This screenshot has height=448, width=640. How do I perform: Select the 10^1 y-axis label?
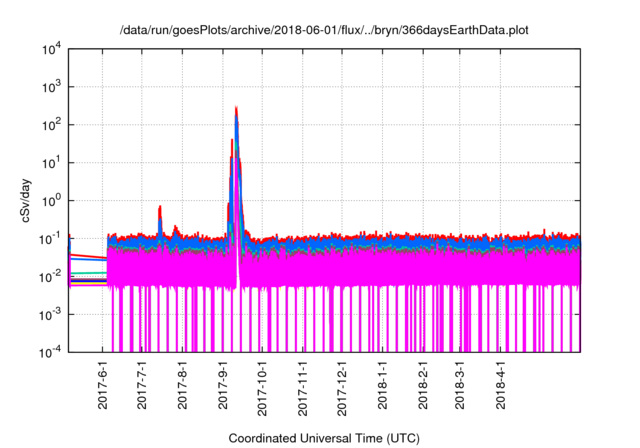click(52, 163)
